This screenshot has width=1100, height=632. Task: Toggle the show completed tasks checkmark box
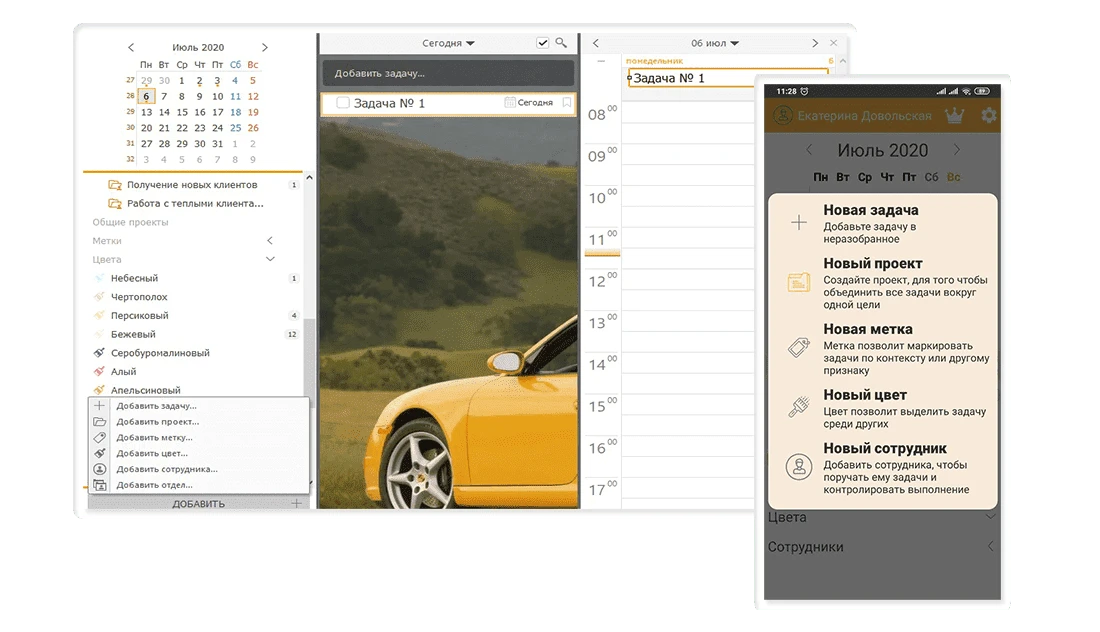point(542,43)
